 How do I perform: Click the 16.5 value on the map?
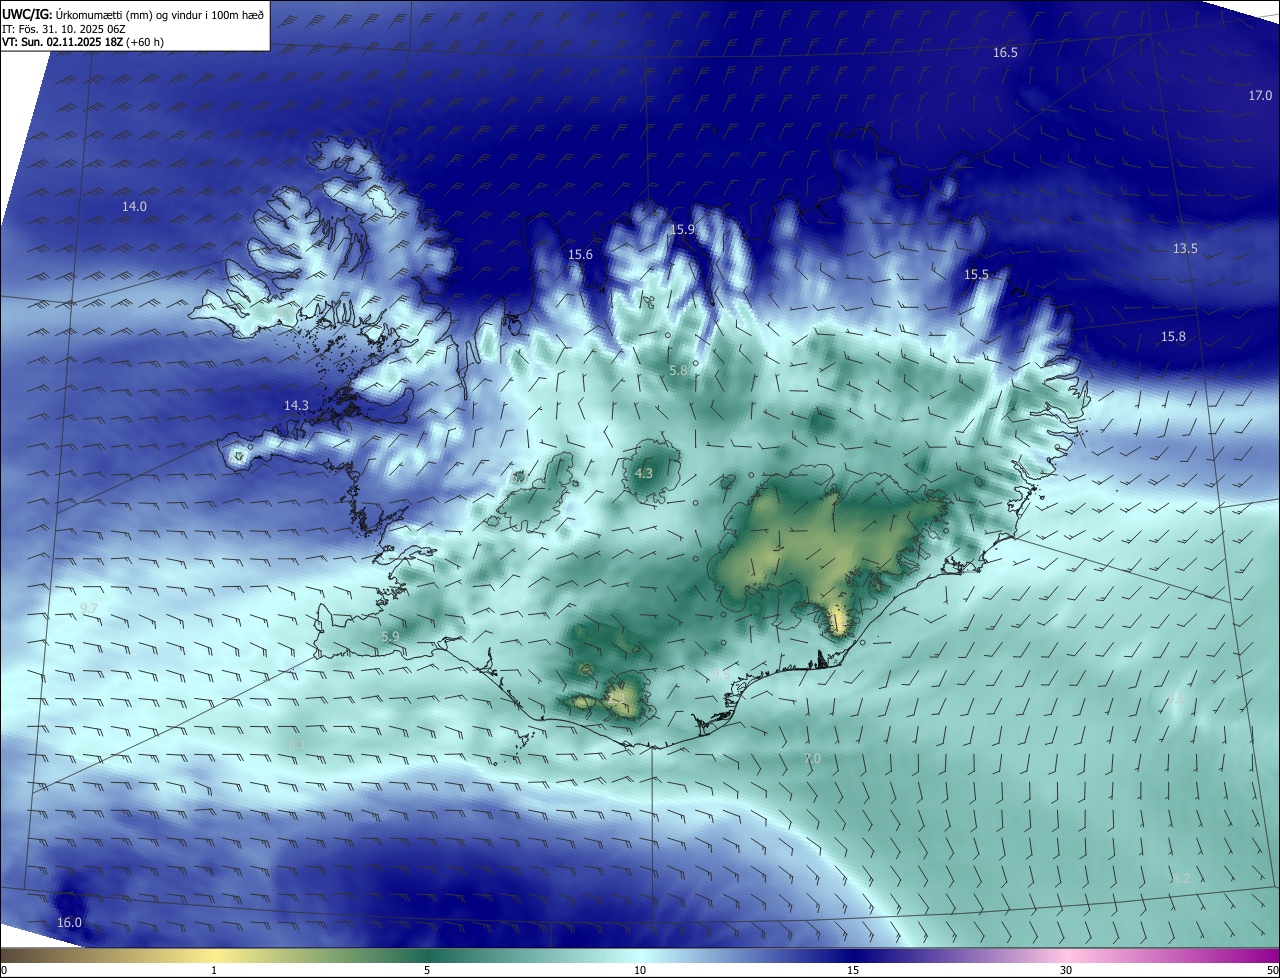coord(1005,53)
